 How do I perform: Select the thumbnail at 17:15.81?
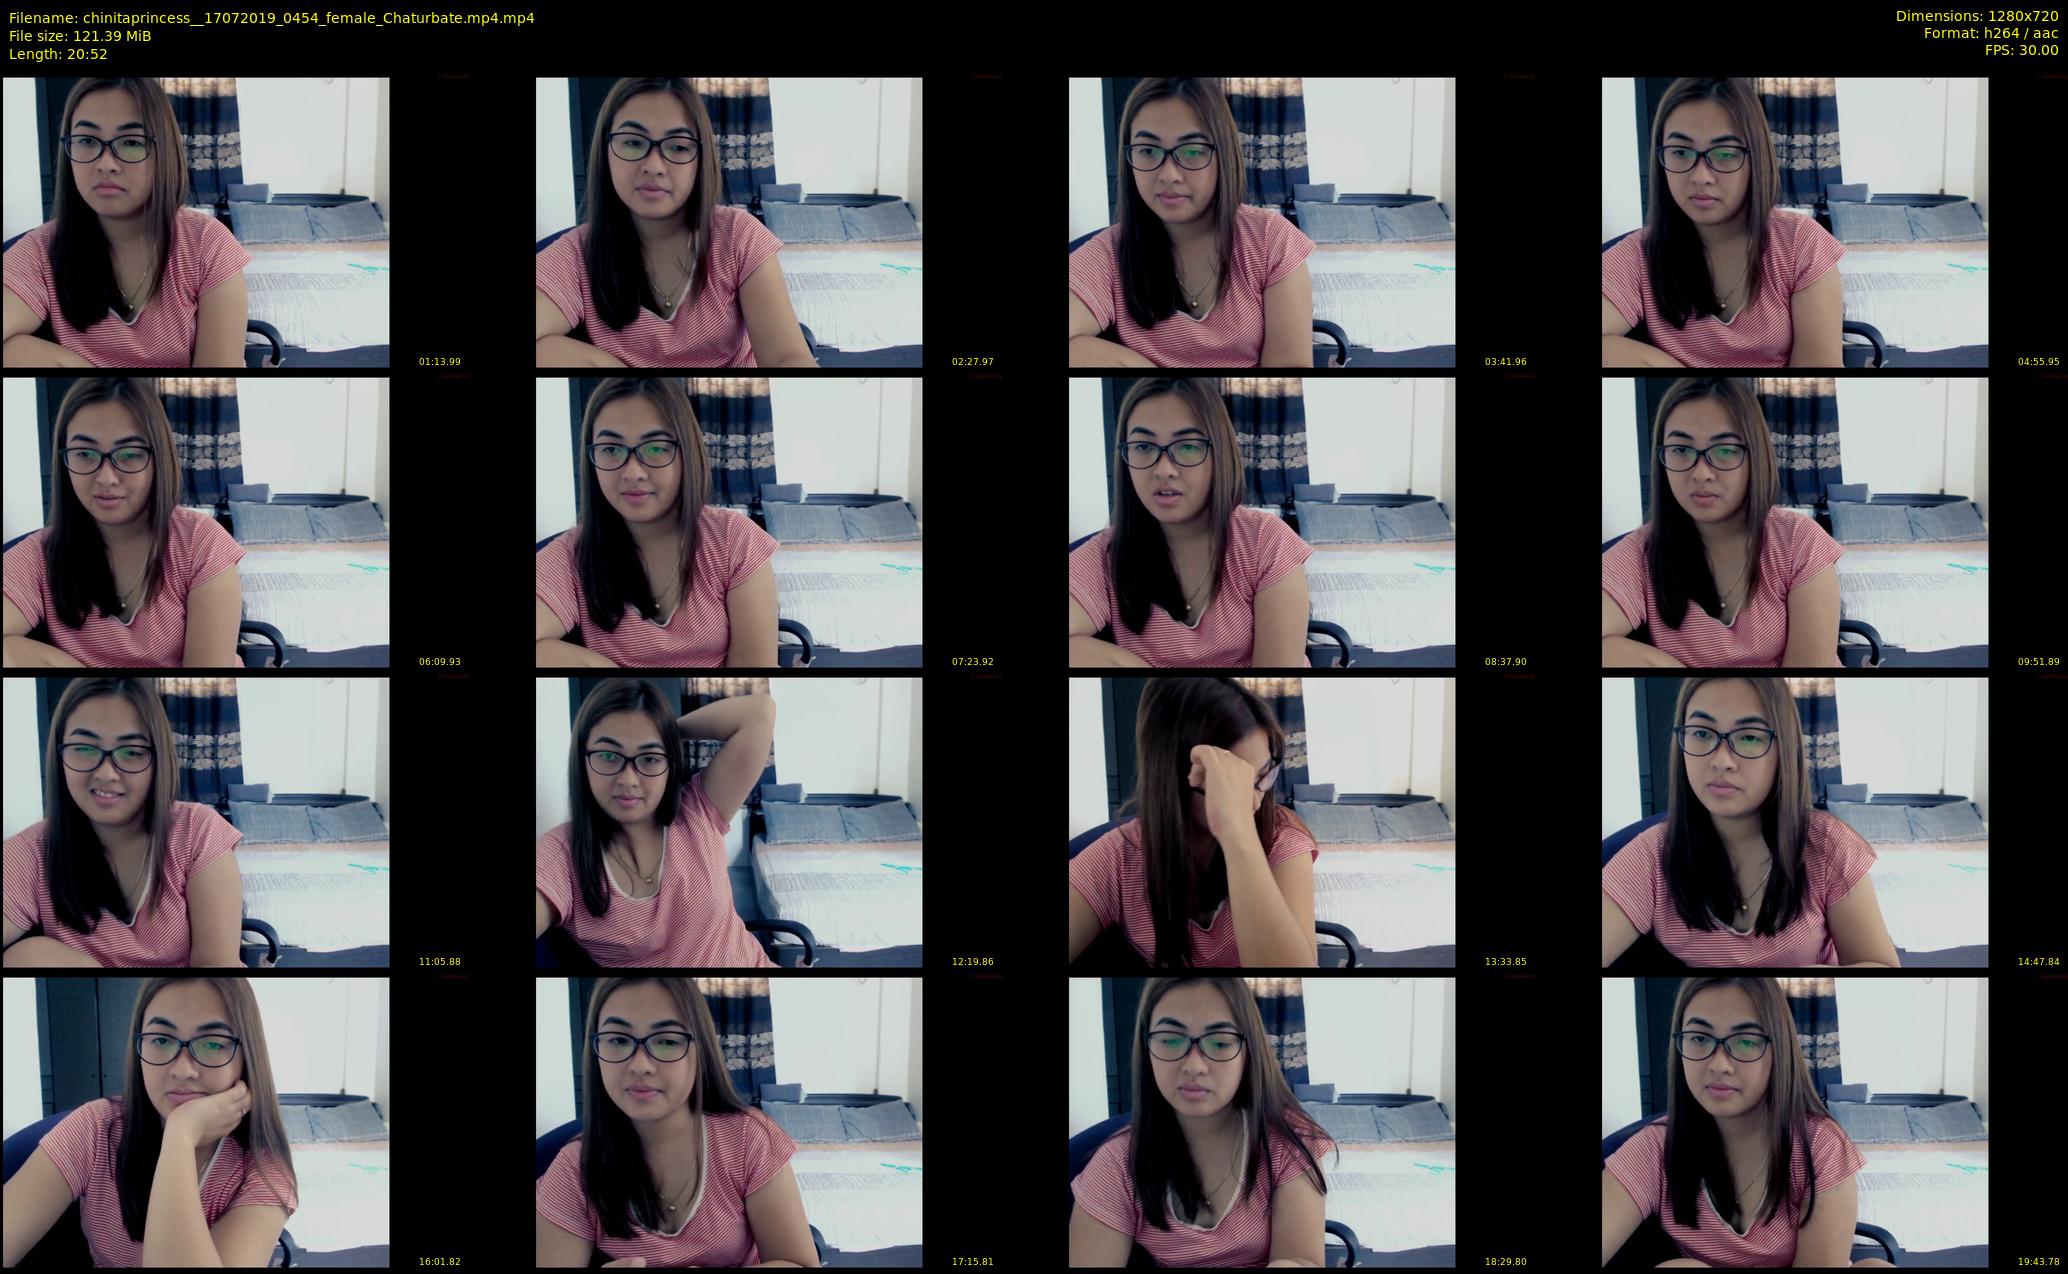tap(729, 1122)
